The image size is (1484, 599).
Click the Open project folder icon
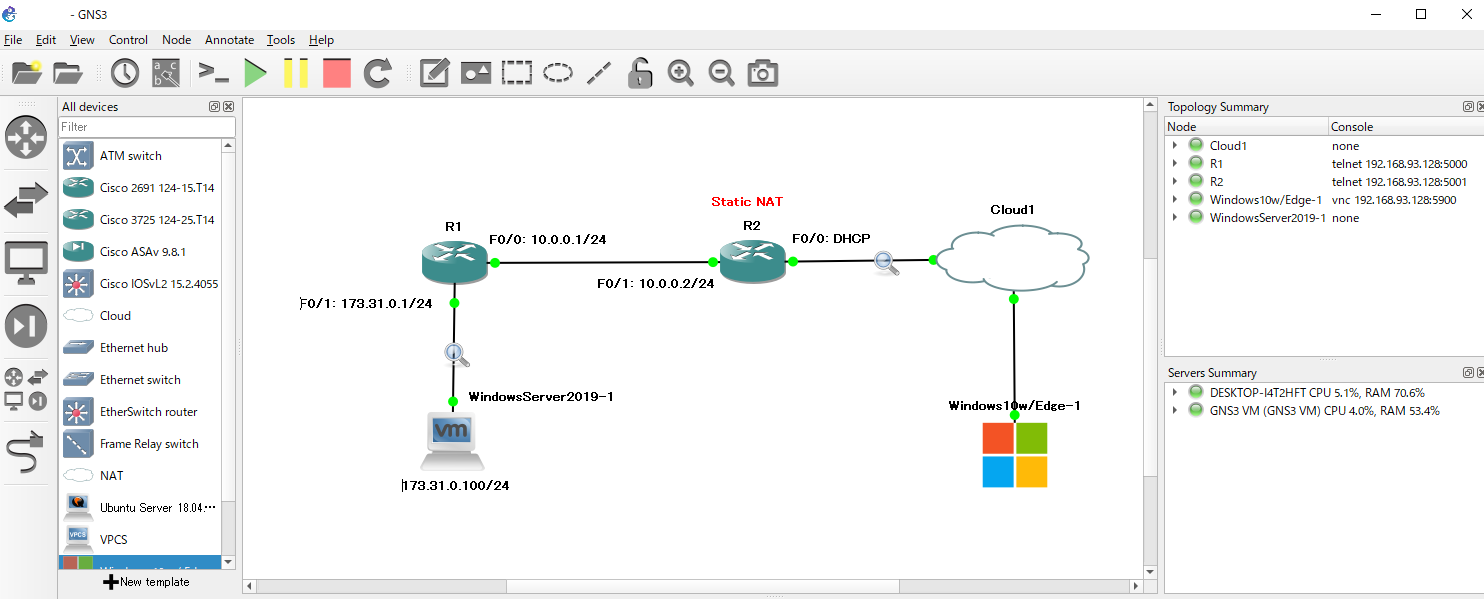coord(68,73)
